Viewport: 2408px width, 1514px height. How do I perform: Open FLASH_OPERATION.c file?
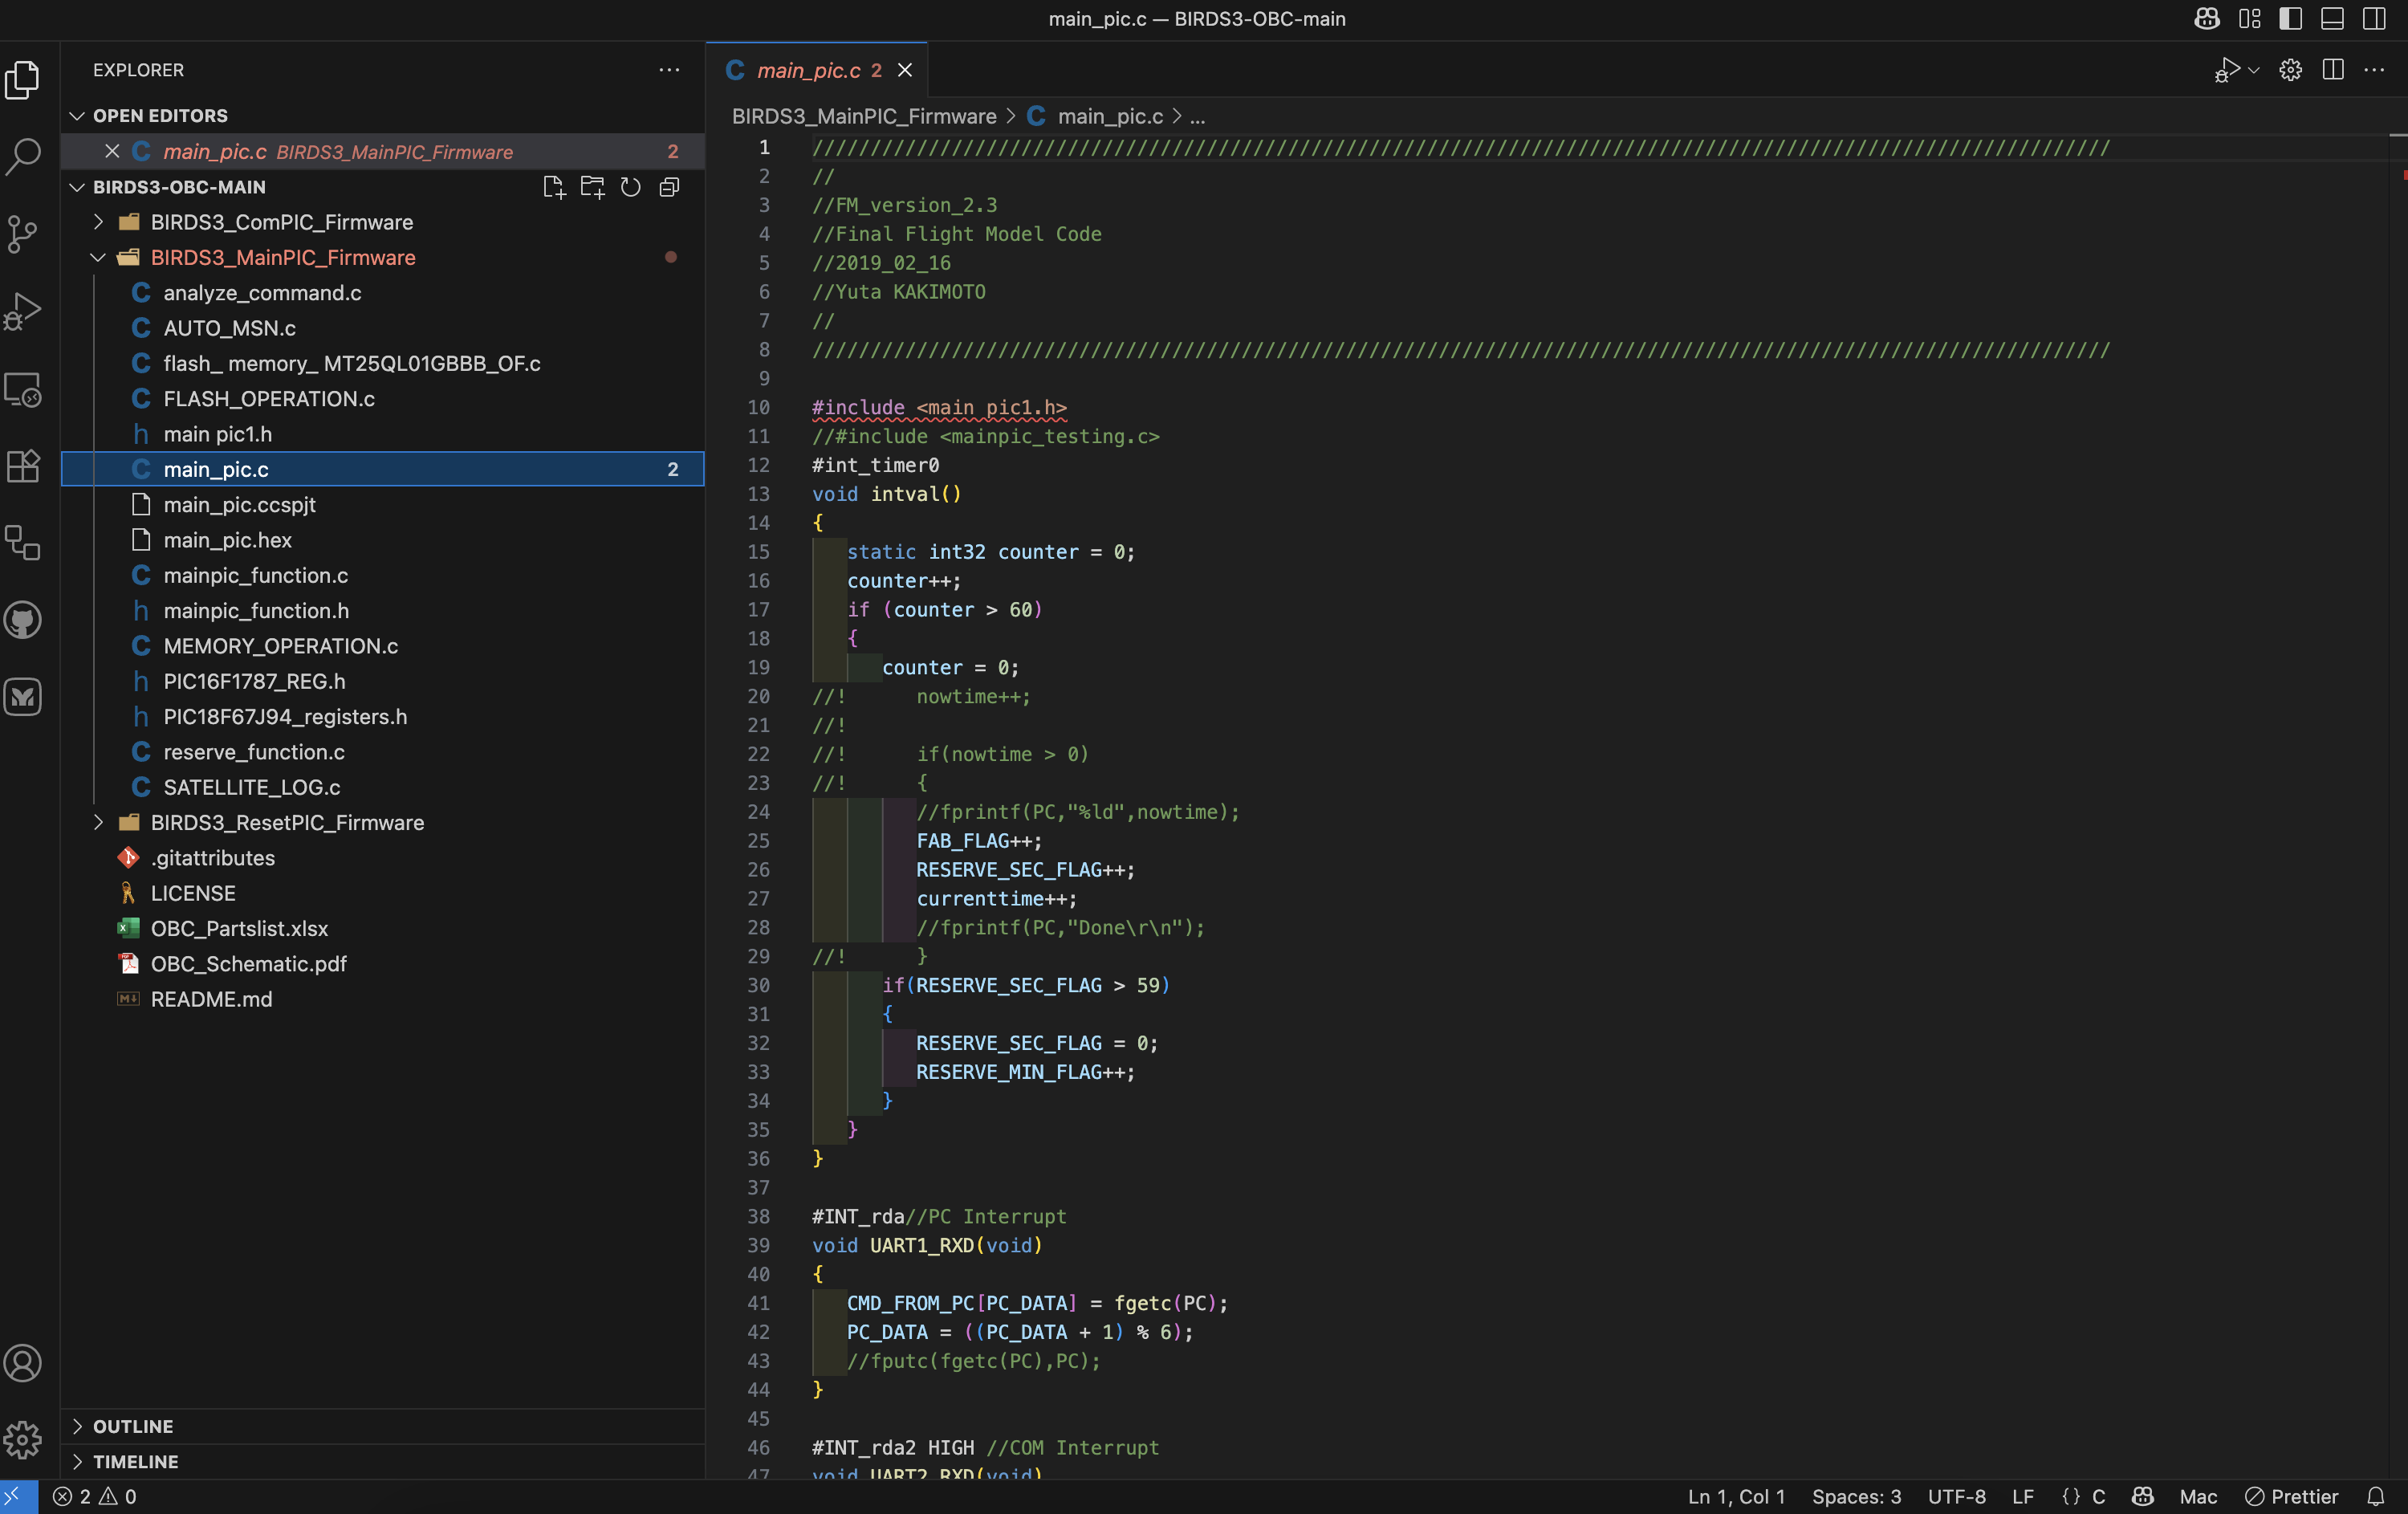coord(269,399)
